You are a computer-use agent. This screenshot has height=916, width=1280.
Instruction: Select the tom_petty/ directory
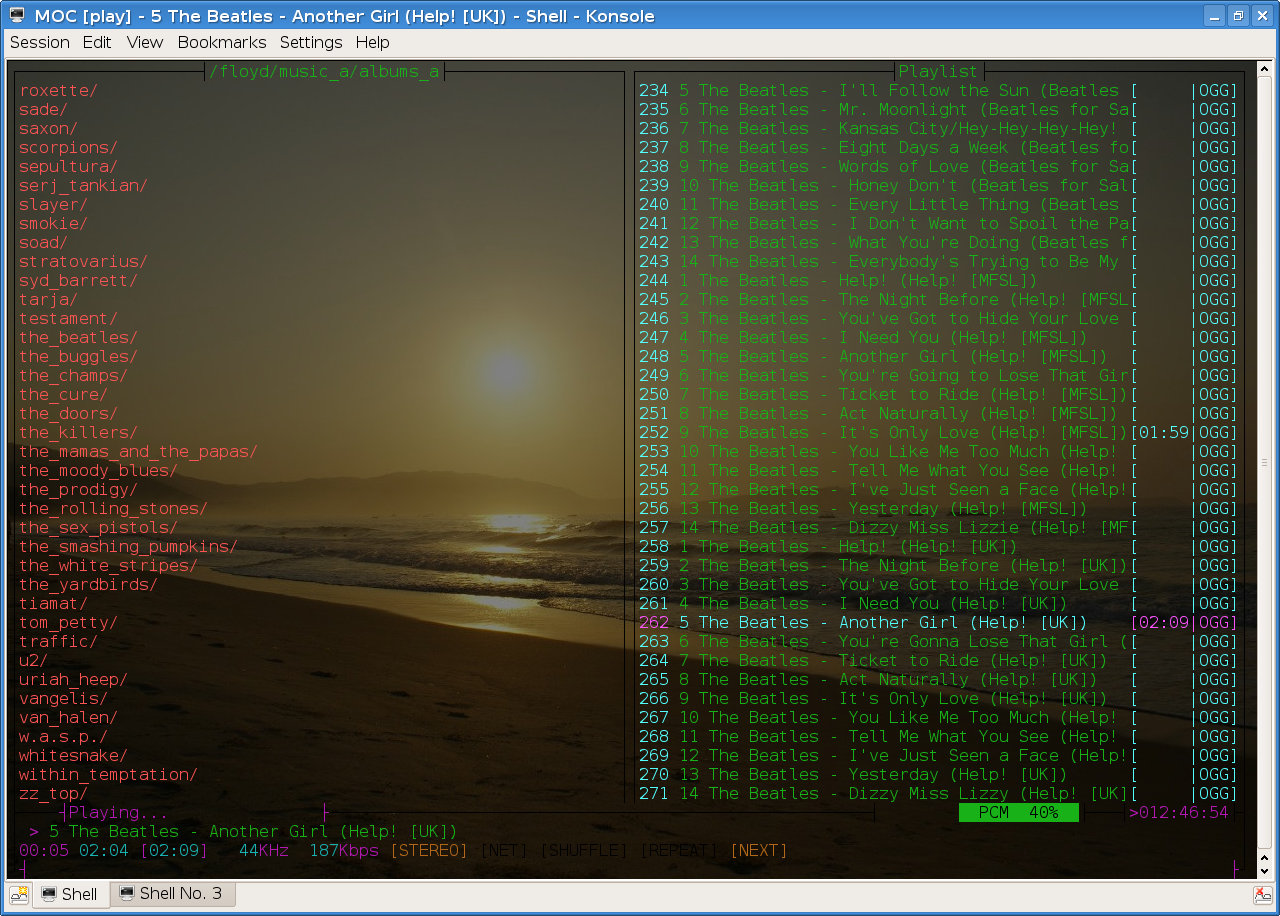[69, 623]
